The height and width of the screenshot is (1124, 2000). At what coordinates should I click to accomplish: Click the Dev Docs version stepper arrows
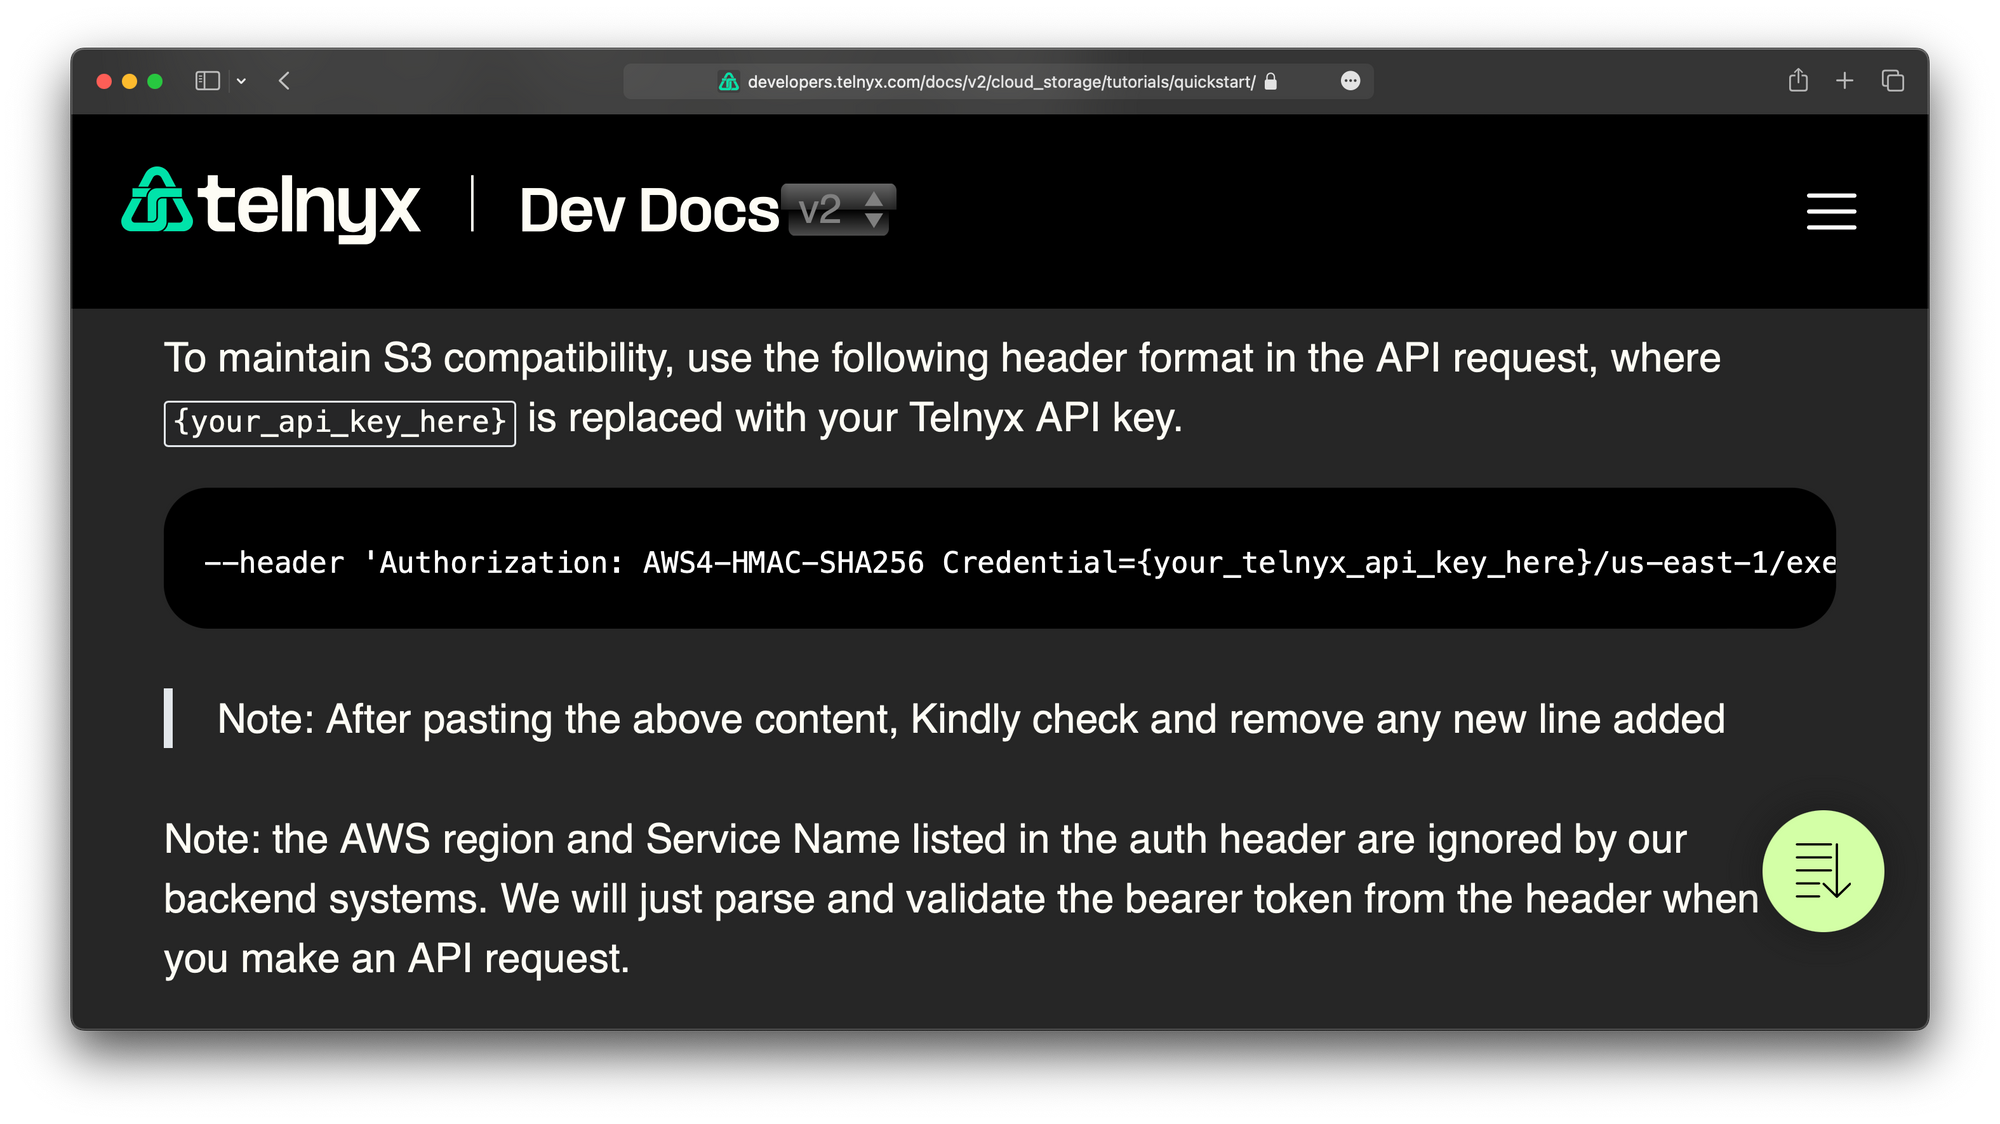pyautogui.click(x=875, y=211)
